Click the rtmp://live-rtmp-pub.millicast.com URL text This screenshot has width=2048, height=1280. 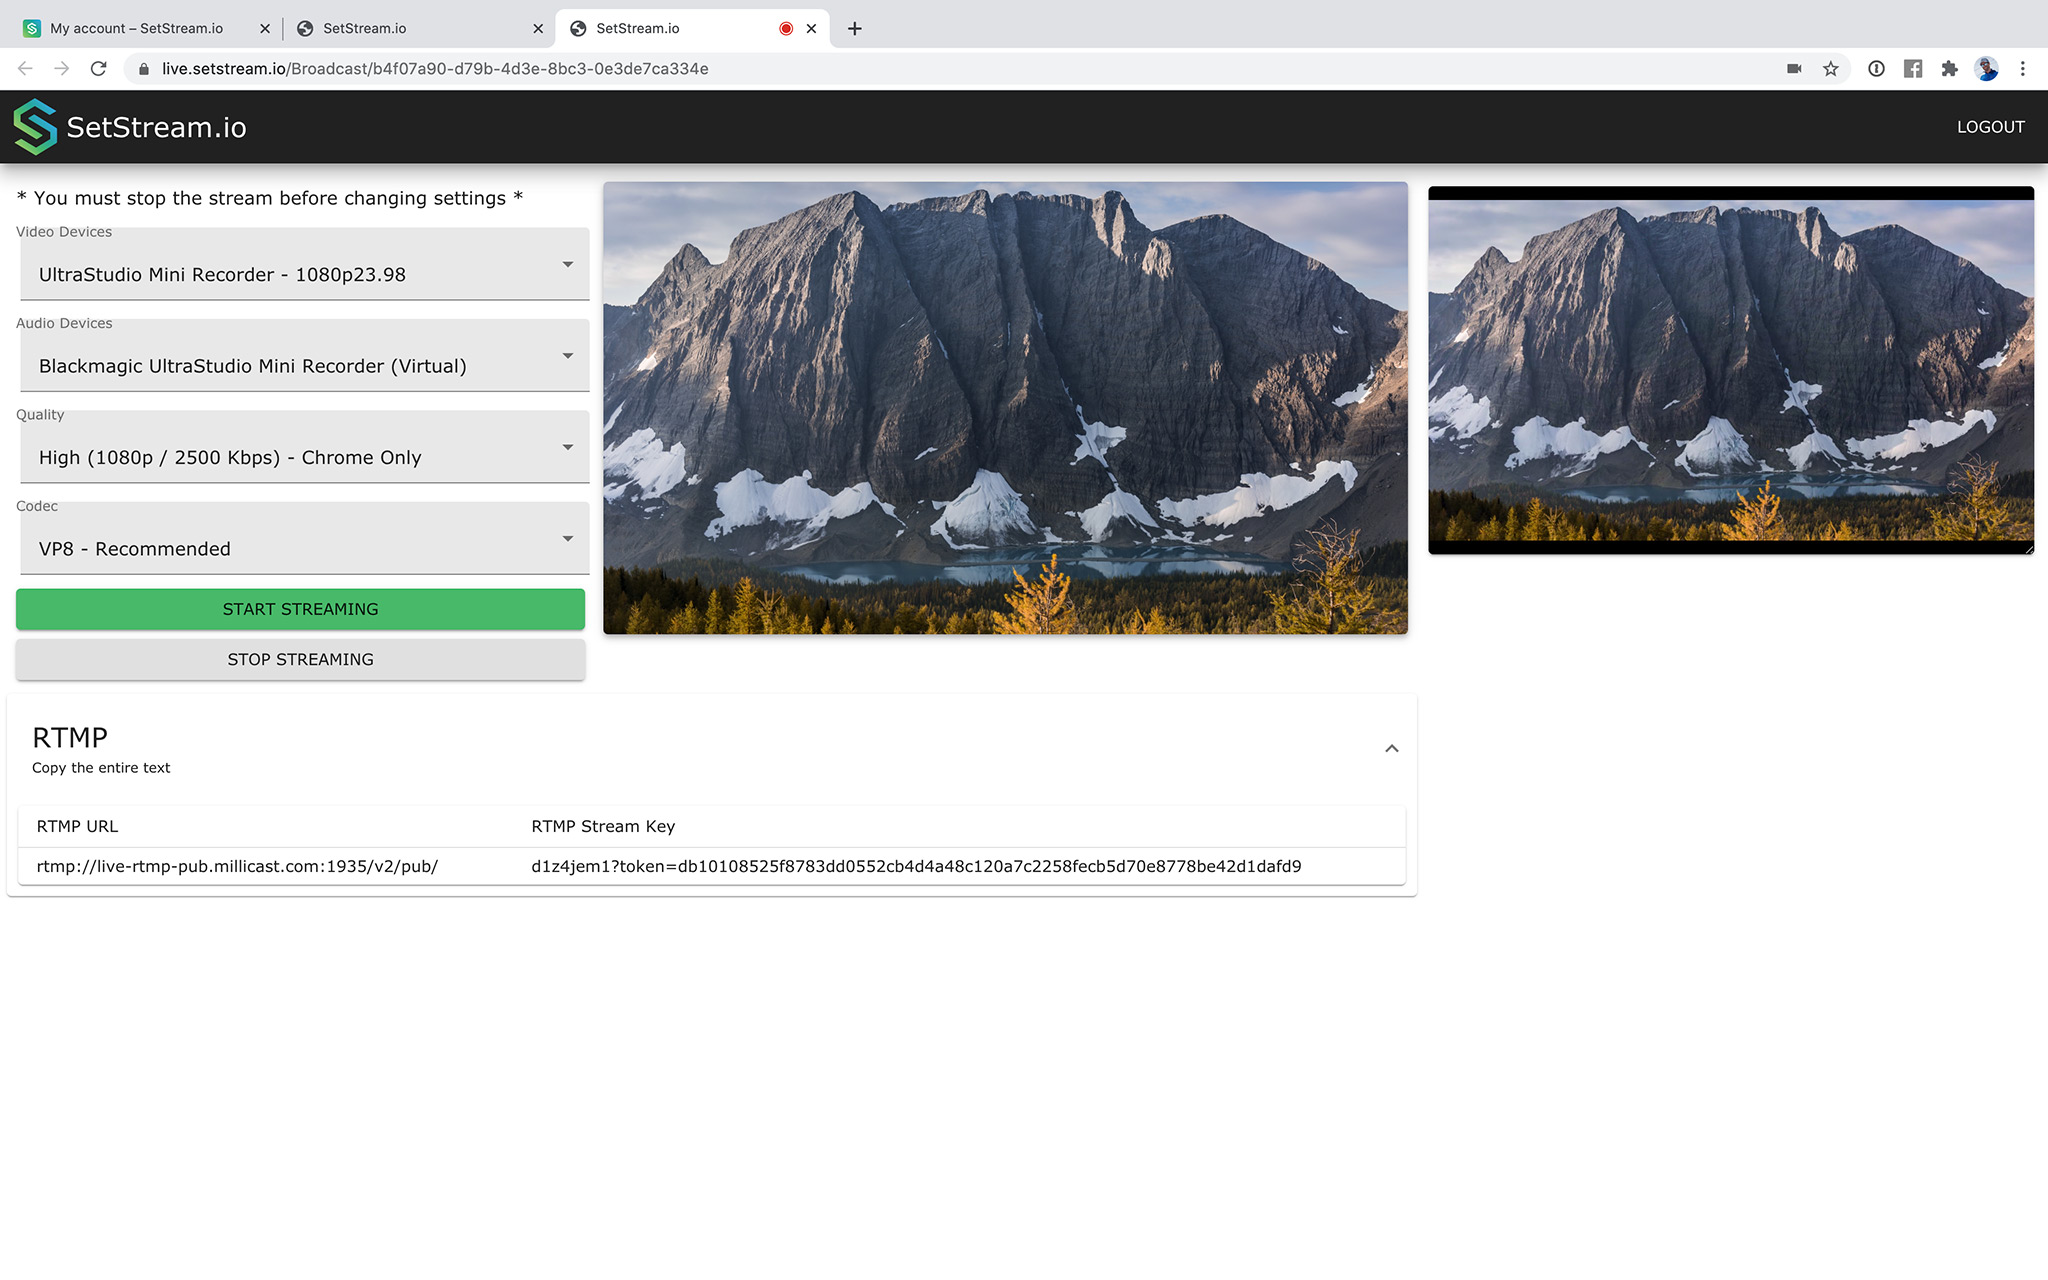click(237, 866)
